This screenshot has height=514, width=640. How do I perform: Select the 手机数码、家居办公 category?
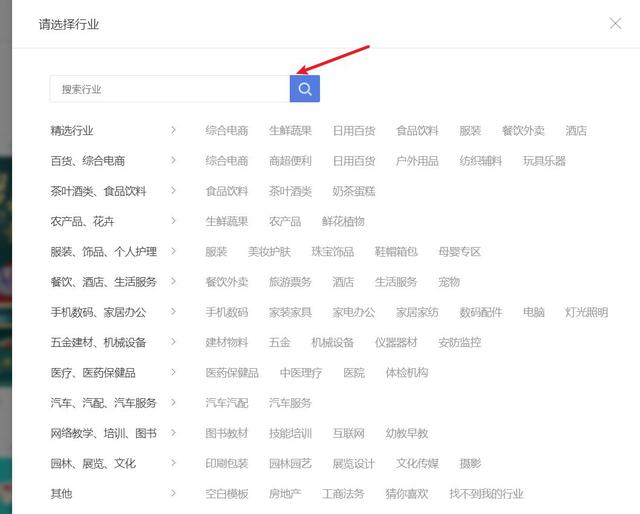[x=98, y=312]
